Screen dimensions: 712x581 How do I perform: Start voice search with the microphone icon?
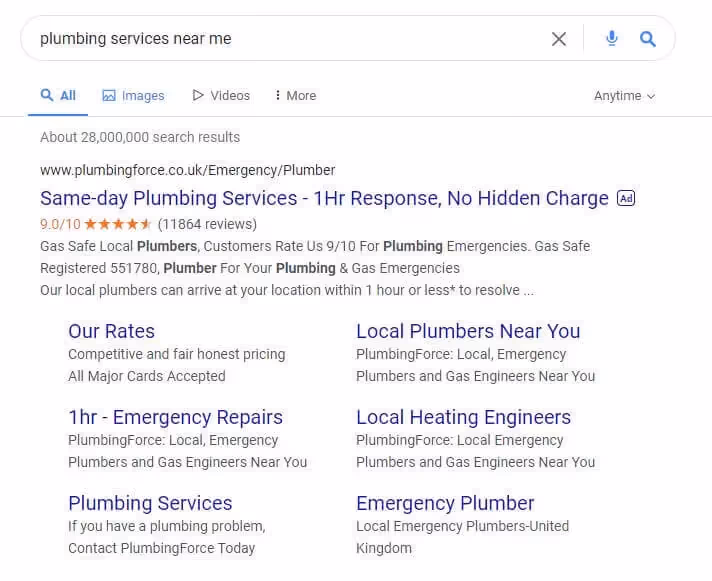pyautogui.click(x=612, y=39)
